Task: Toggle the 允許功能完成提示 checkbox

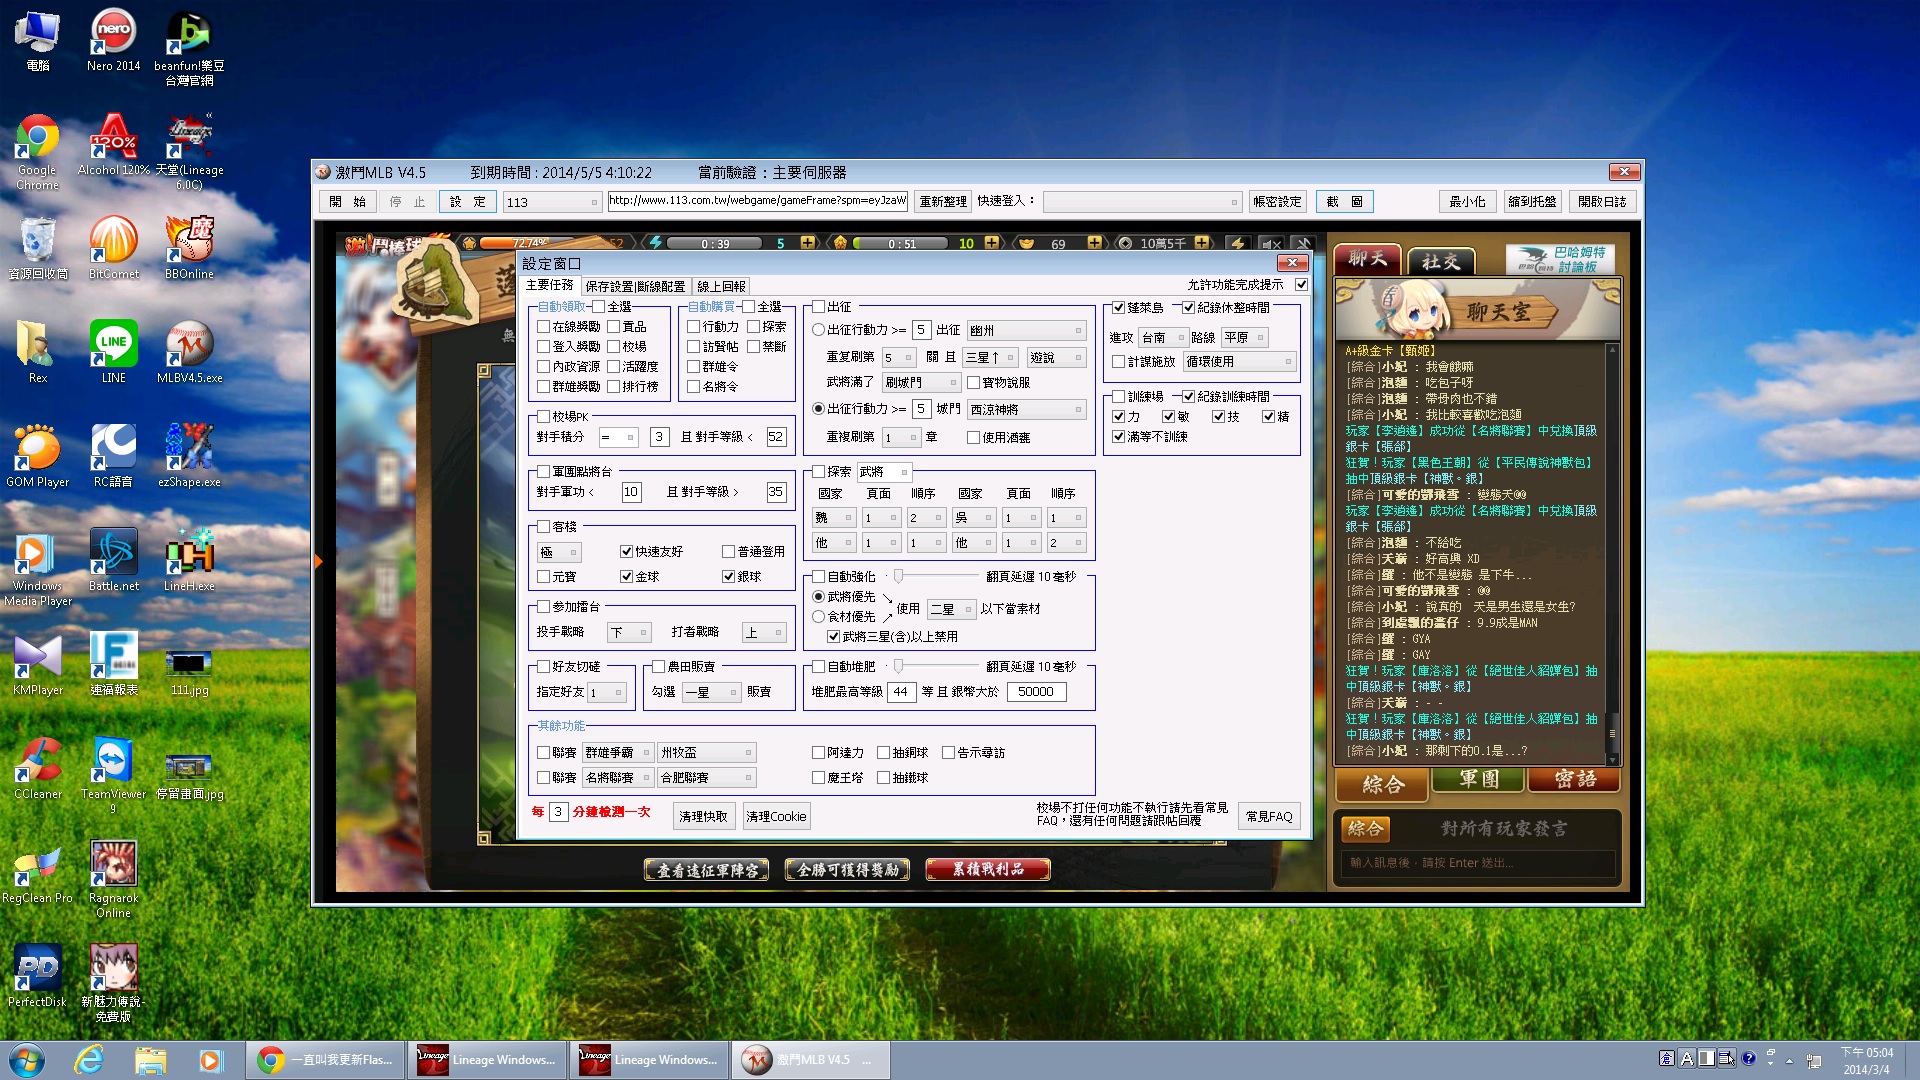Action: click(x=1301, y=285)
